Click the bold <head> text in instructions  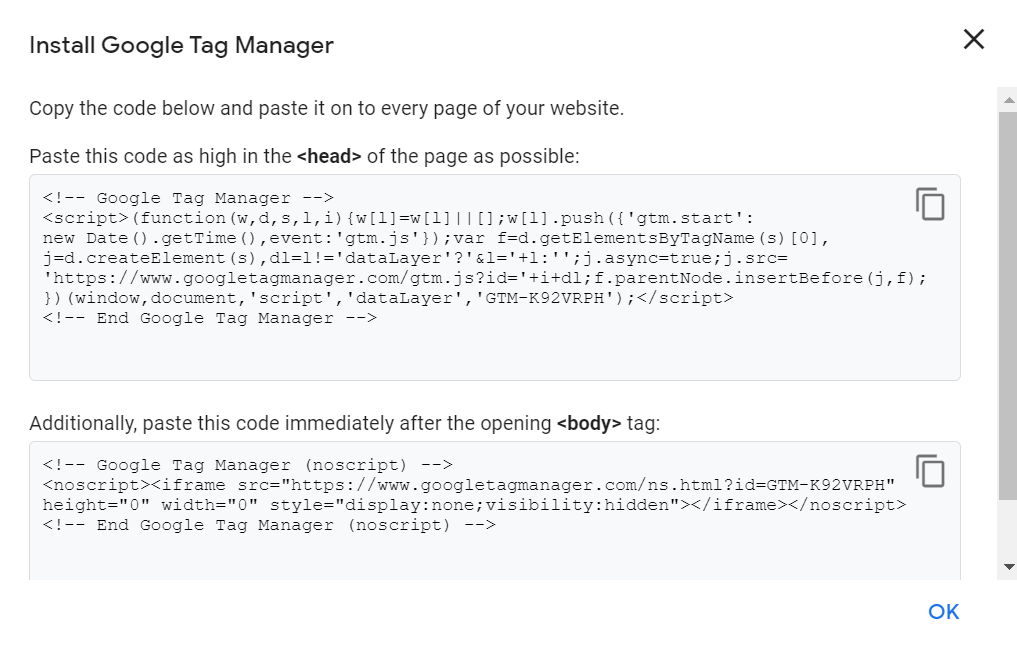coord(329,156)
